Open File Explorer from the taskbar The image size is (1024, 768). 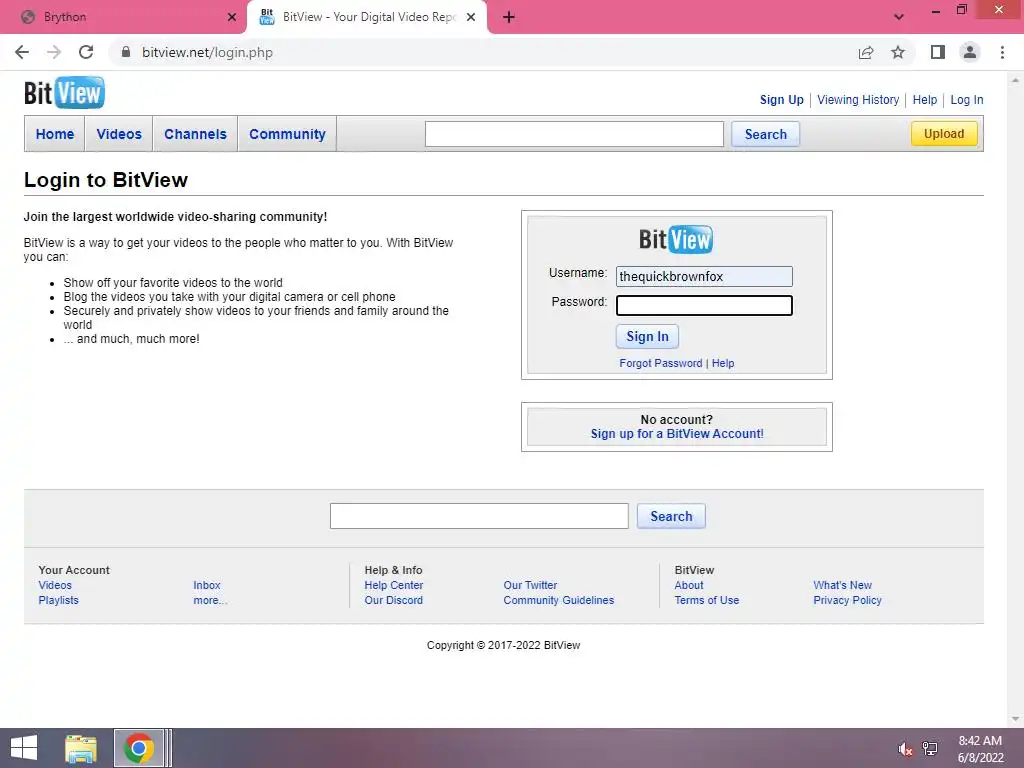81,748
